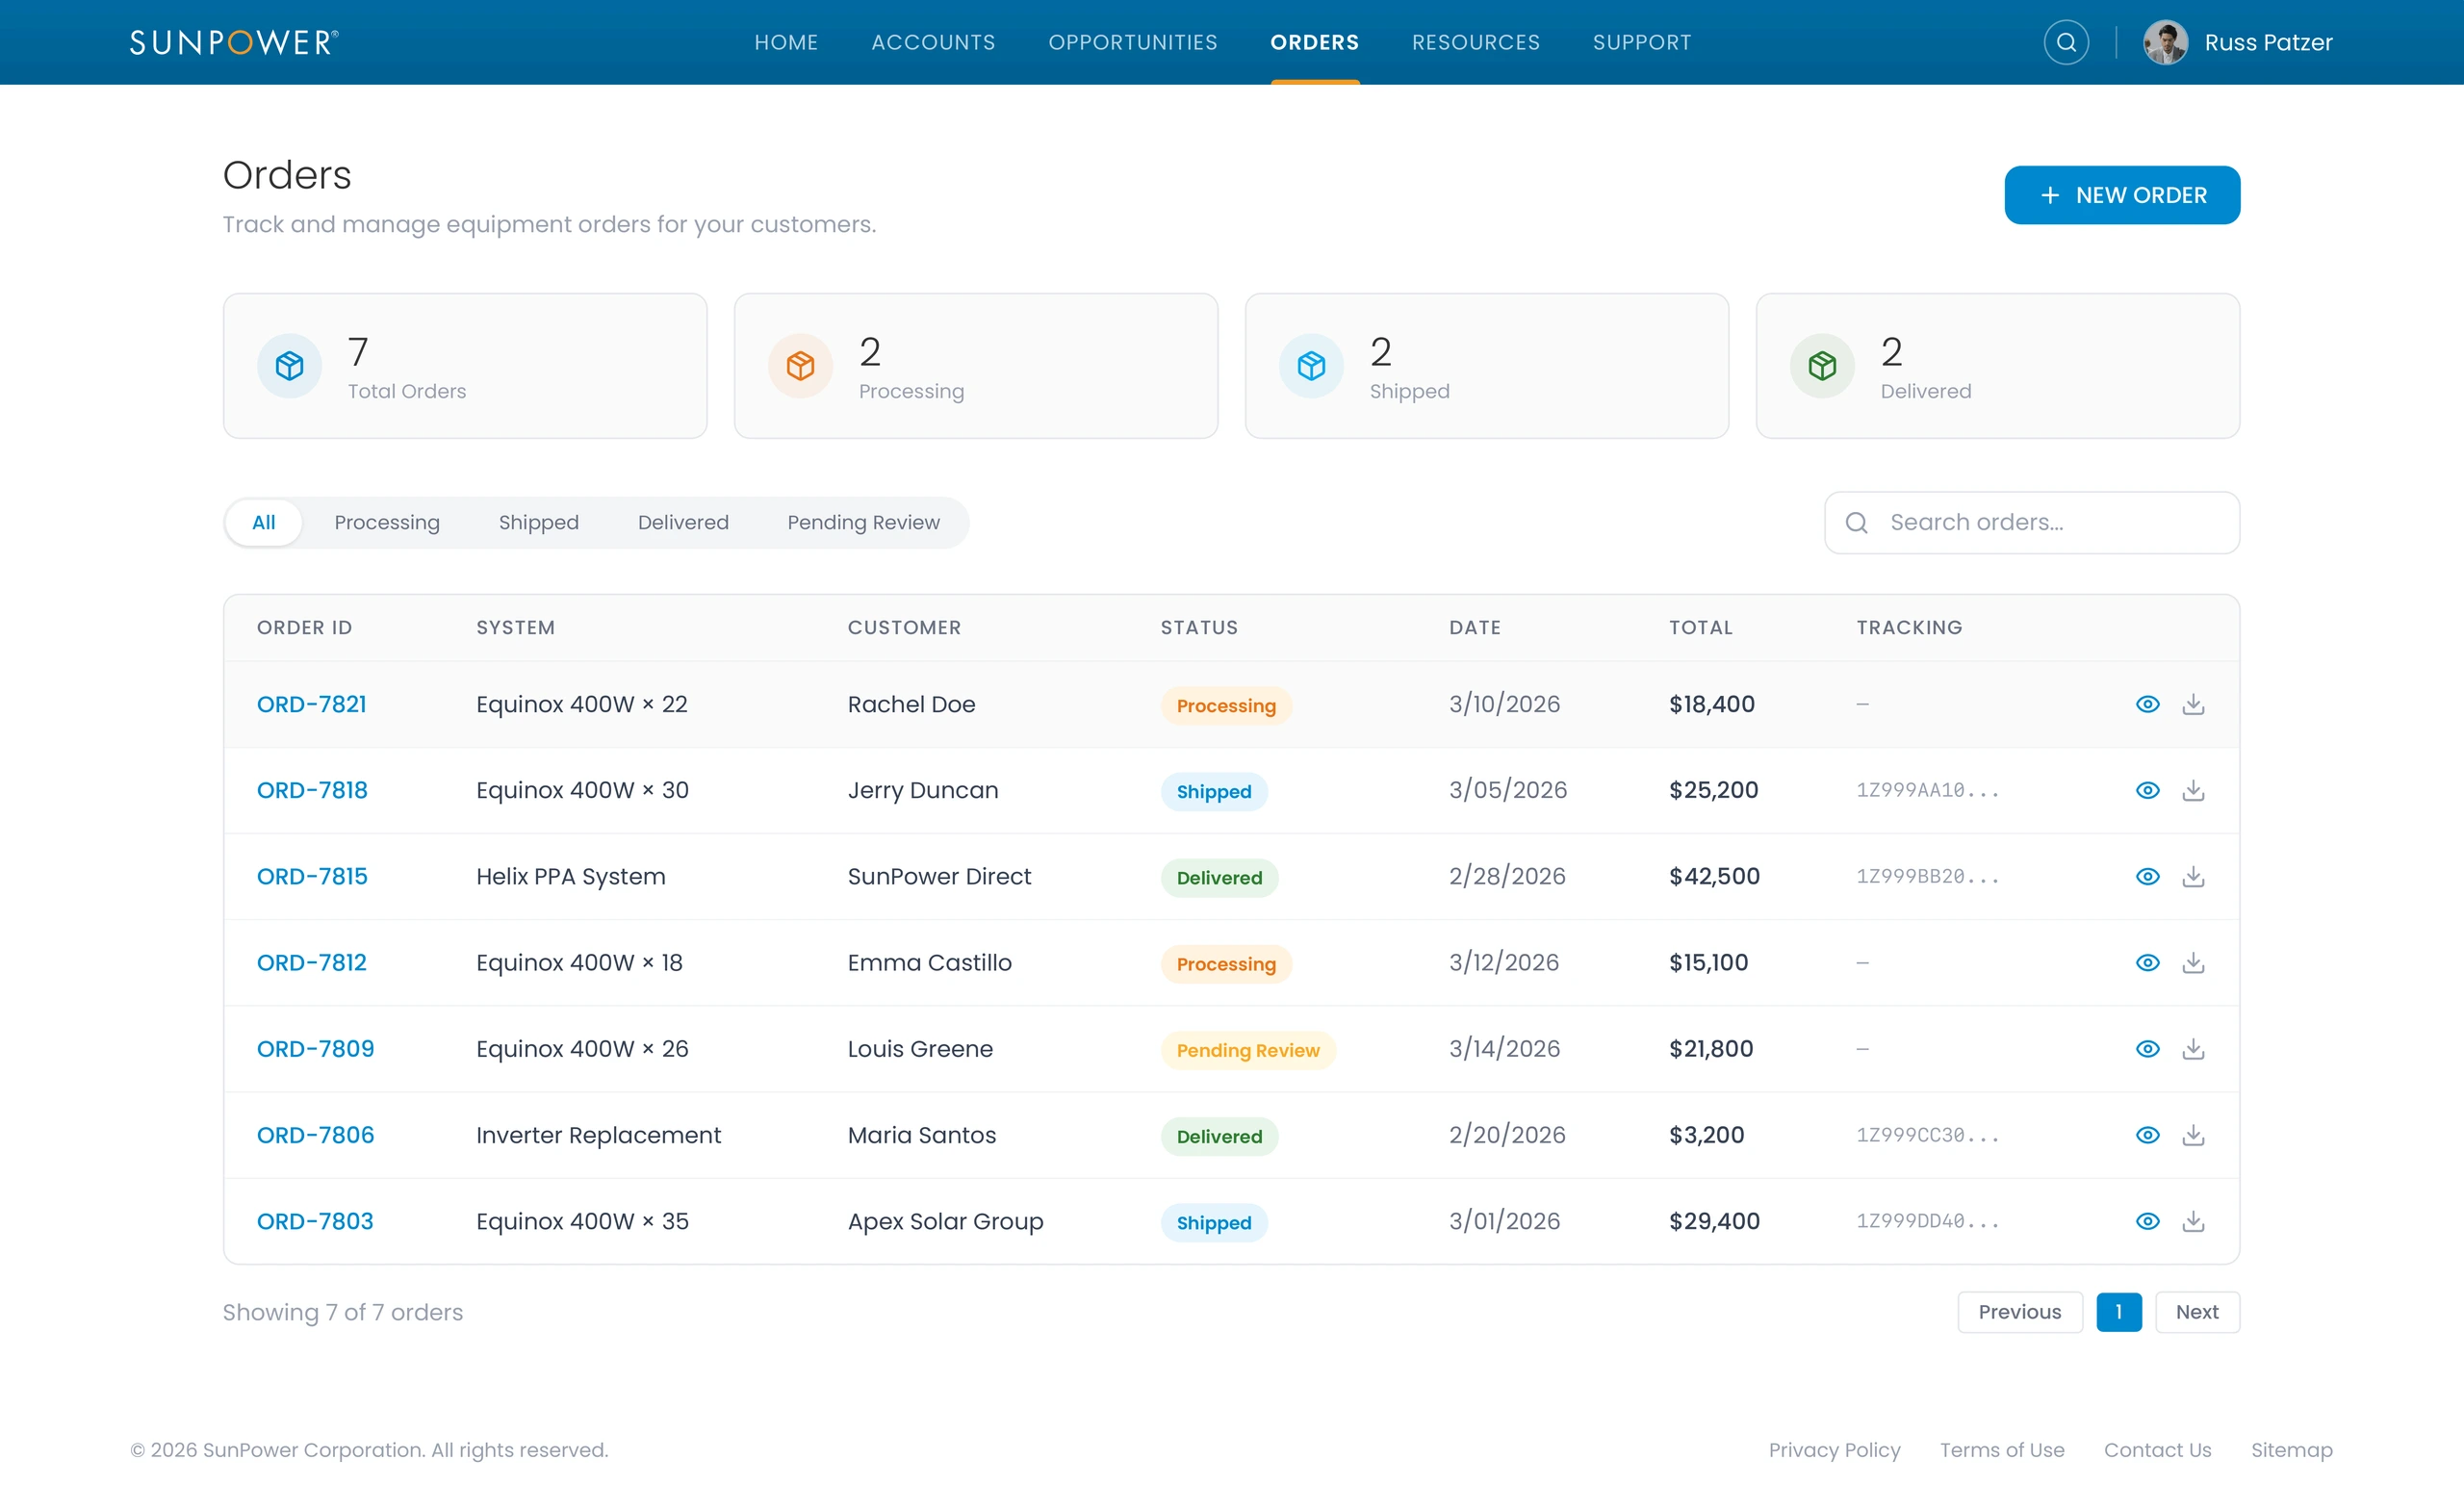
Task: Click the Inverter Replacement cell
Action: [x=598, y=1134]
